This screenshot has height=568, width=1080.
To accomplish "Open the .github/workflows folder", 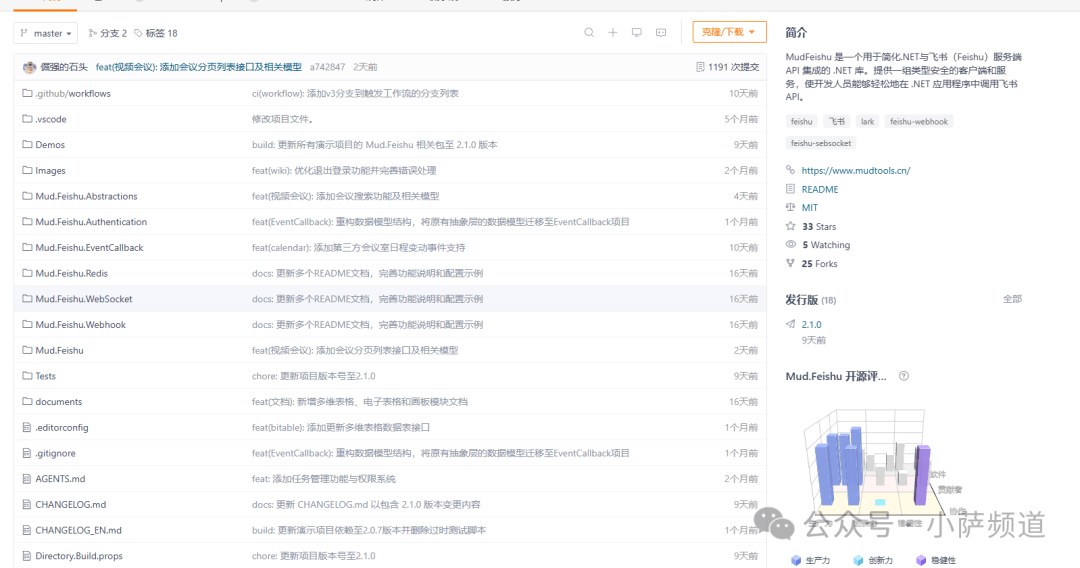I will [72, 94].
